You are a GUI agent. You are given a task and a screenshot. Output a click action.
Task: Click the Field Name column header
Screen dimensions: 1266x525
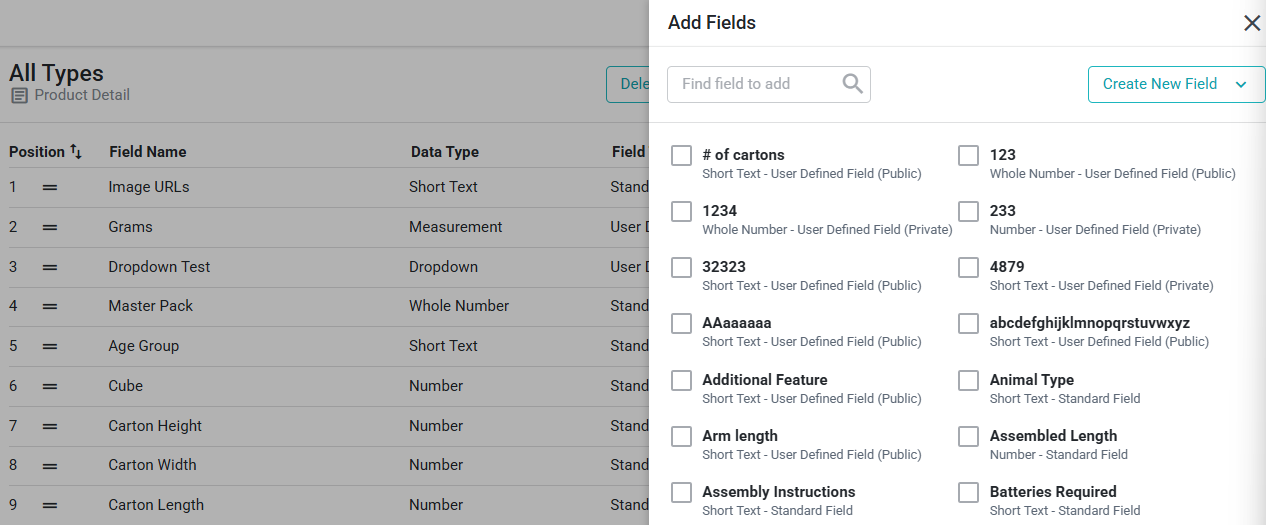(x=148, y=152)
